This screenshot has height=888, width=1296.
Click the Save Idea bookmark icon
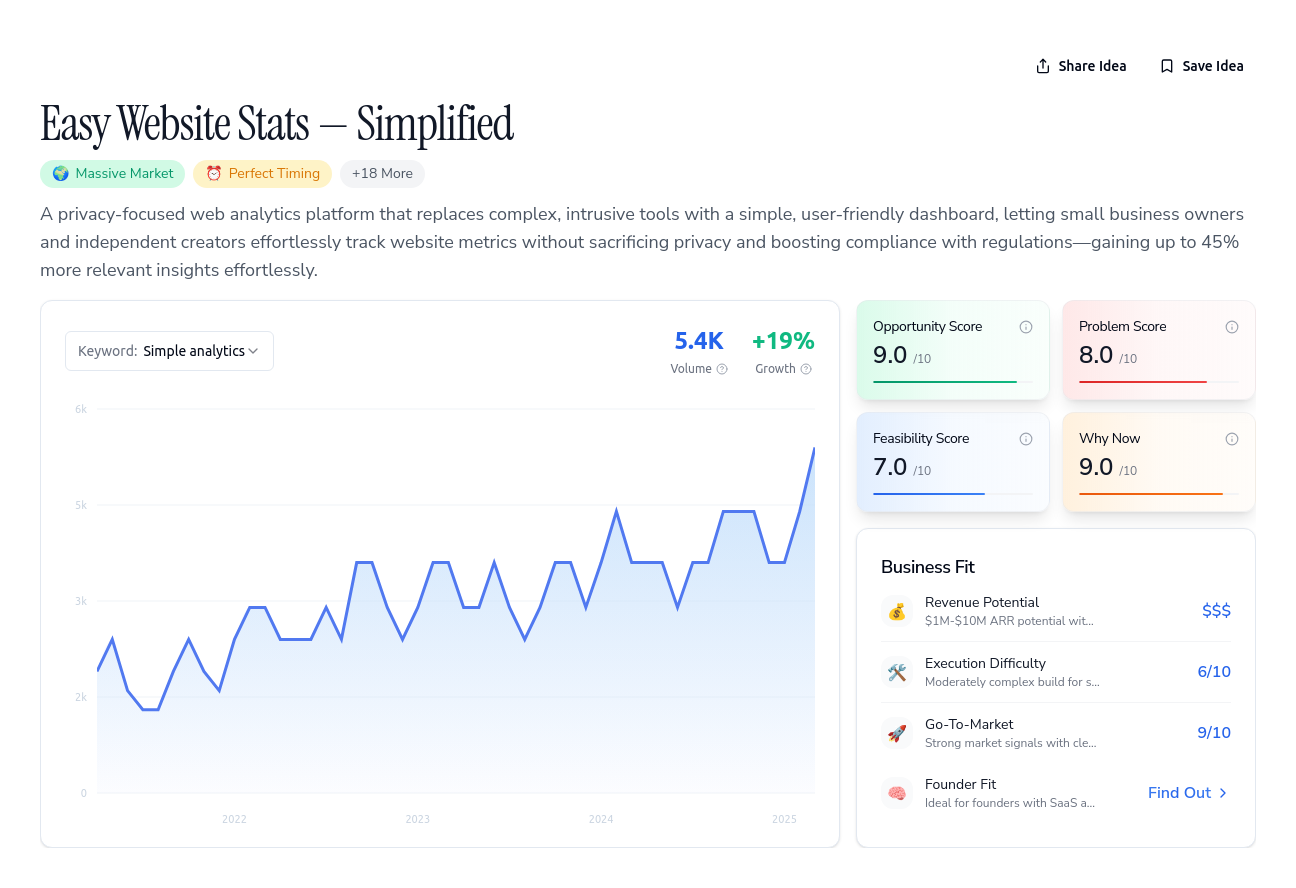(1167, 66)
